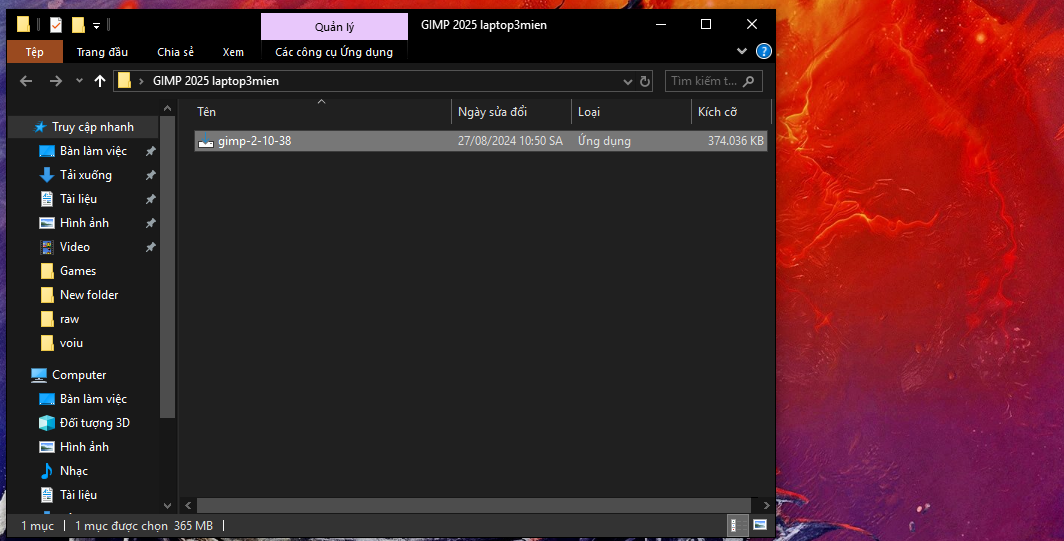Click the New folder icon in title bar
1064x541 pixels.
click(78, 25)
